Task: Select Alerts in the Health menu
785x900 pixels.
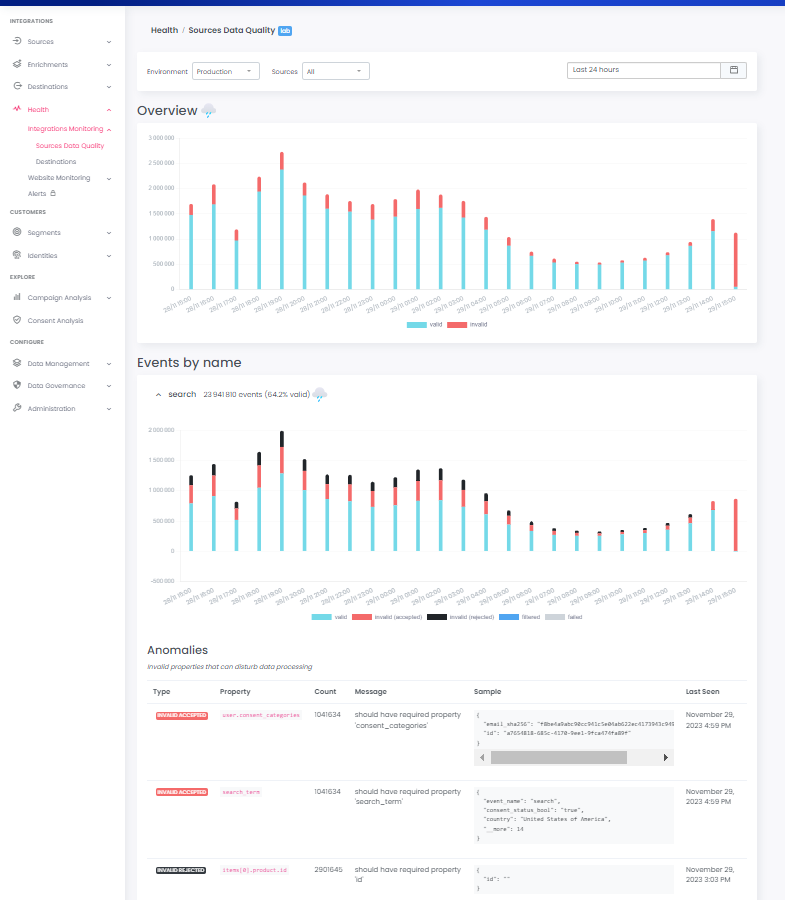Action: tap(37, 193)
